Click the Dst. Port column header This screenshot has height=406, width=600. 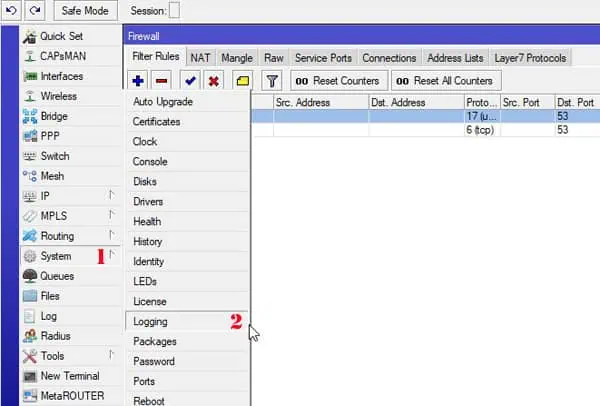[577, 102]
